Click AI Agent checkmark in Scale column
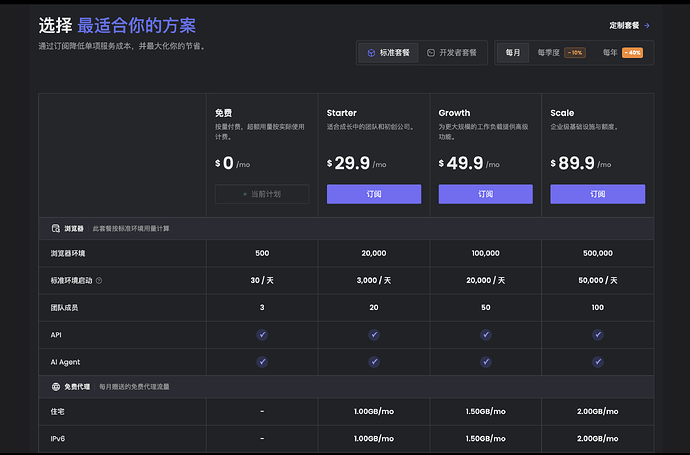This screenshot has height=455, width=690. pyautogui.click(x=598, y=362)
